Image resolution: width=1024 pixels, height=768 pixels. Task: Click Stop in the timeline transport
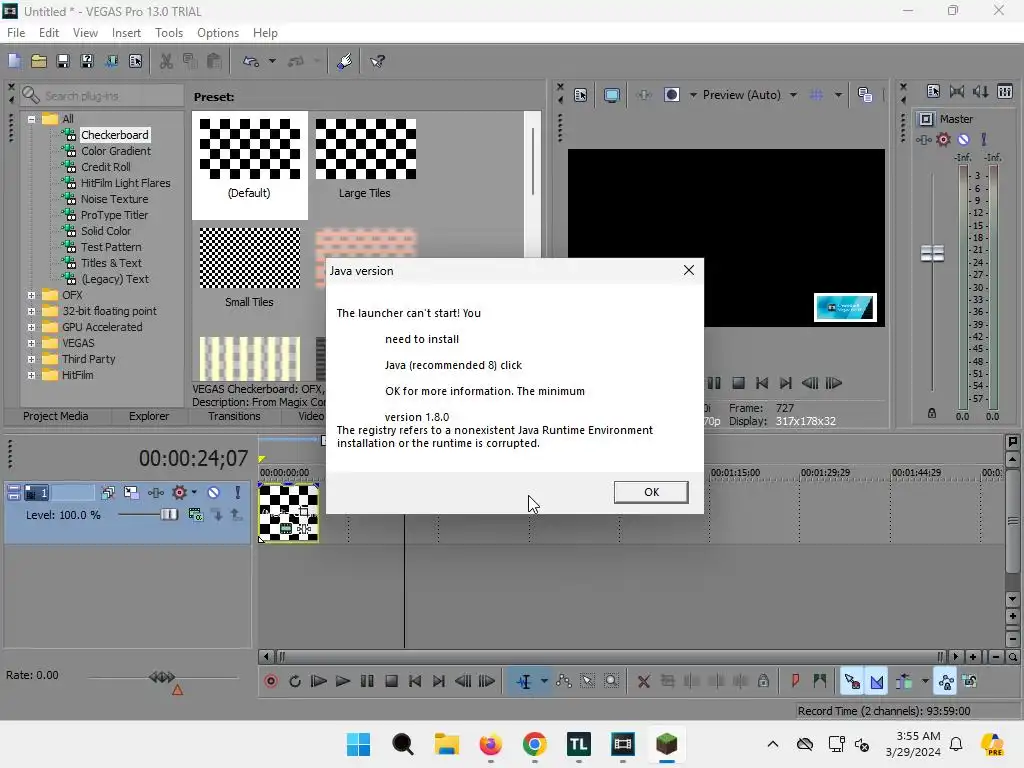point(391,681)
